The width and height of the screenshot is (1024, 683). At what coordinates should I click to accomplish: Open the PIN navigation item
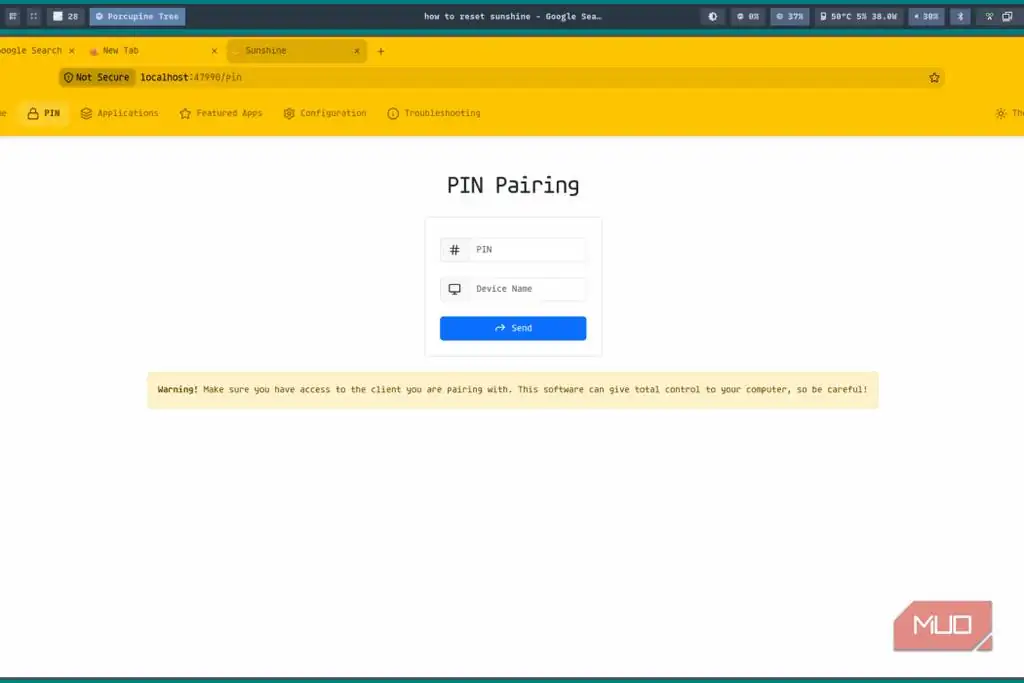[44, 113]
